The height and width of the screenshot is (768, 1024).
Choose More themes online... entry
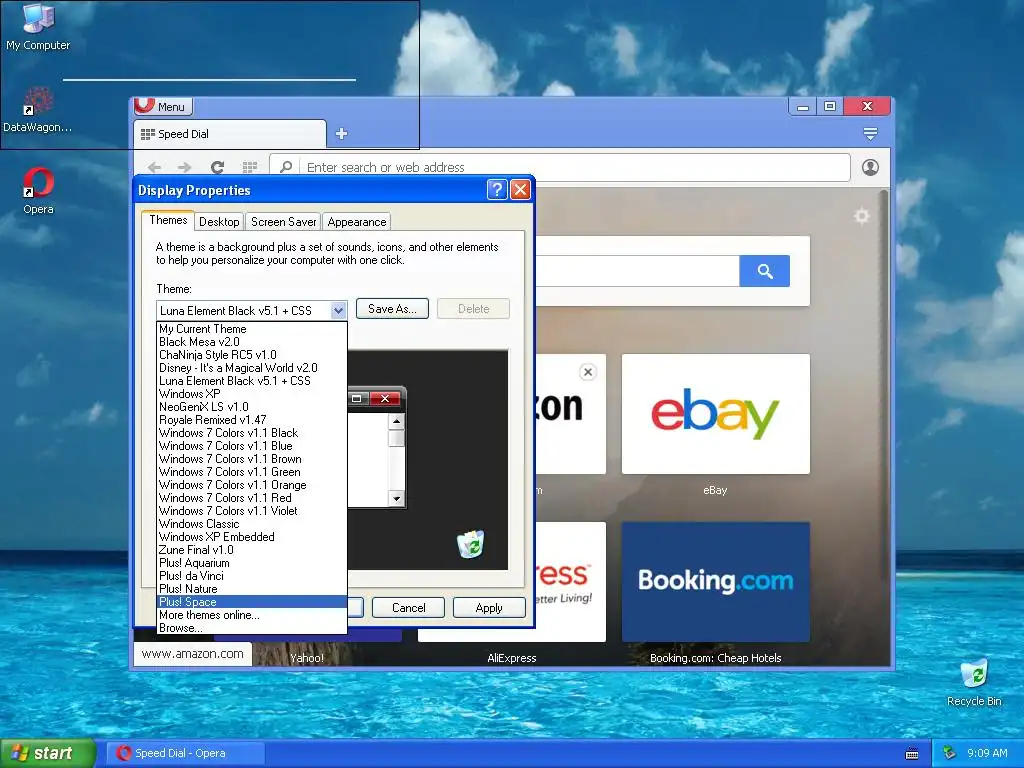tap(252, 615)
